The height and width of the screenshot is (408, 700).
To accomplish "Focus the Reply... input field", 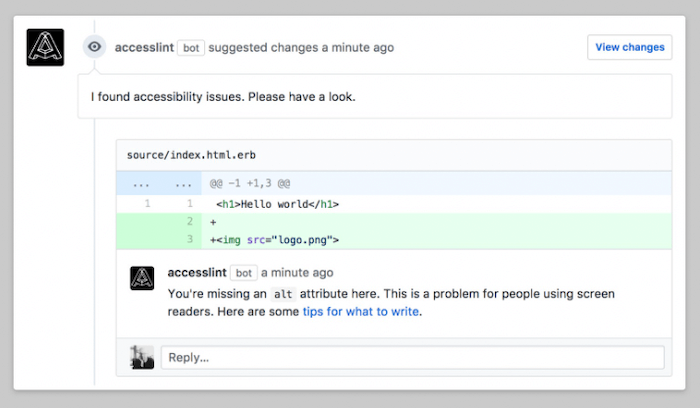I will (412, 357).
